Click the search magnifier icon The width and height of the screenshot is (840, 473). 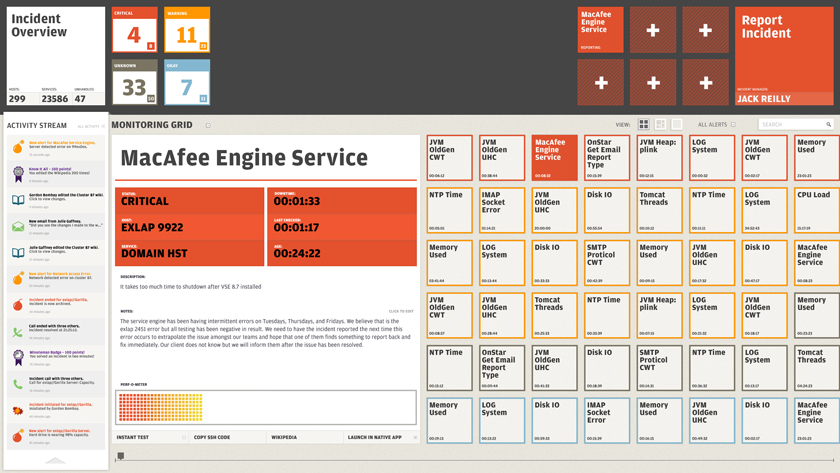[x=828, y=124]
